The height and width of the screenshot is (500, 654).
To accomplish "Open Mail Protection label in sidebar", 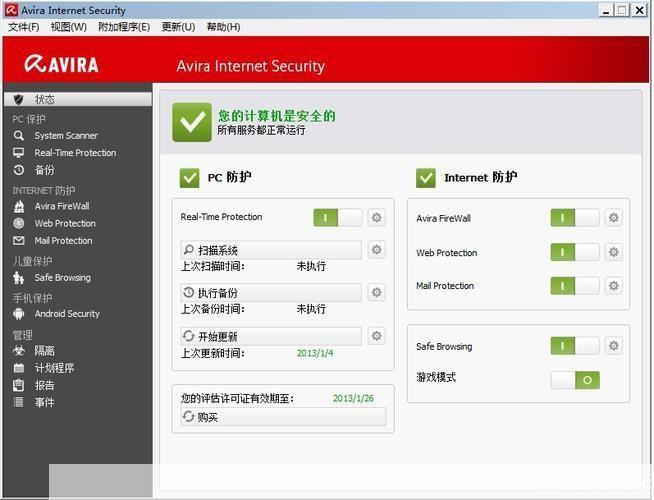I will pos(63,241).
